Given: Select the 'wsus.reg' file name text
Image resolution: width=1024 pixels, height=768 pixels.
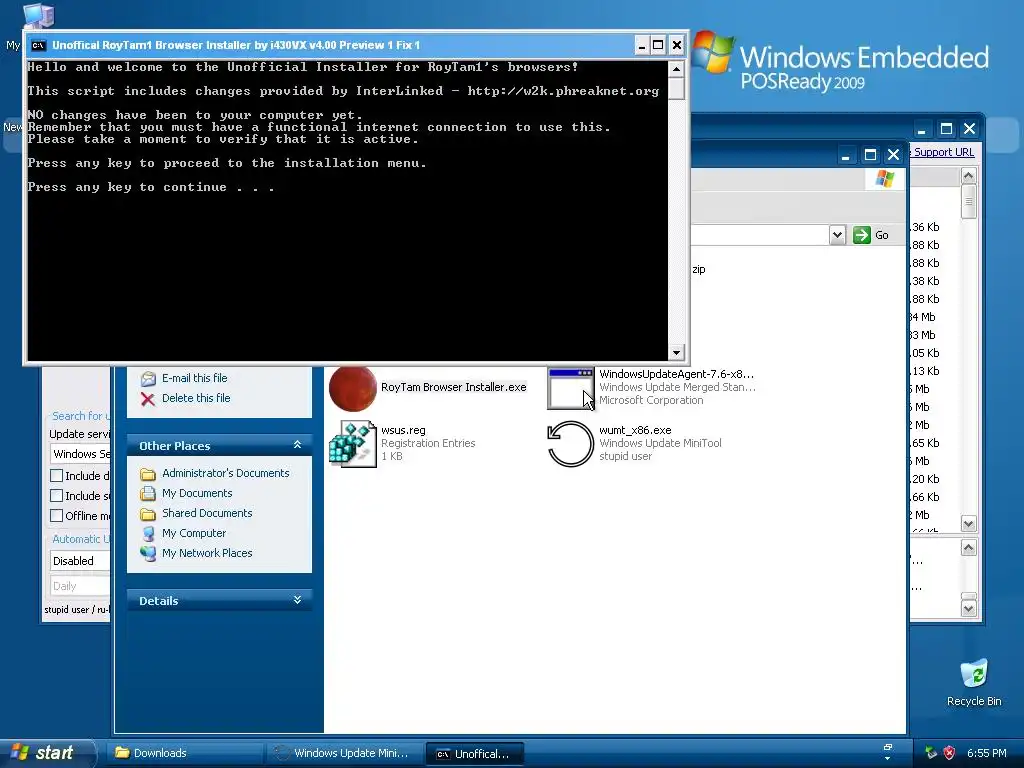Looking at the screenshot, I should pos(403,430).
